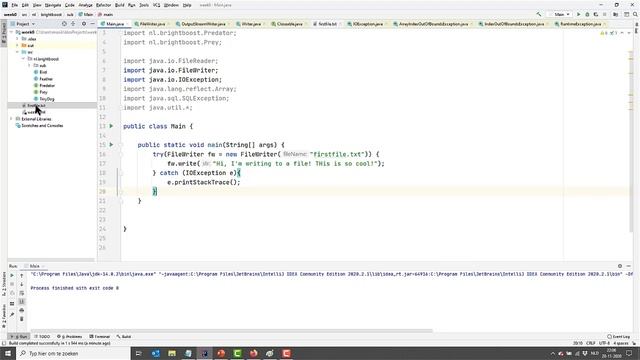640x360 pixels.
Task: Collapse the week6 project root node
Action: tap(12, 32)
